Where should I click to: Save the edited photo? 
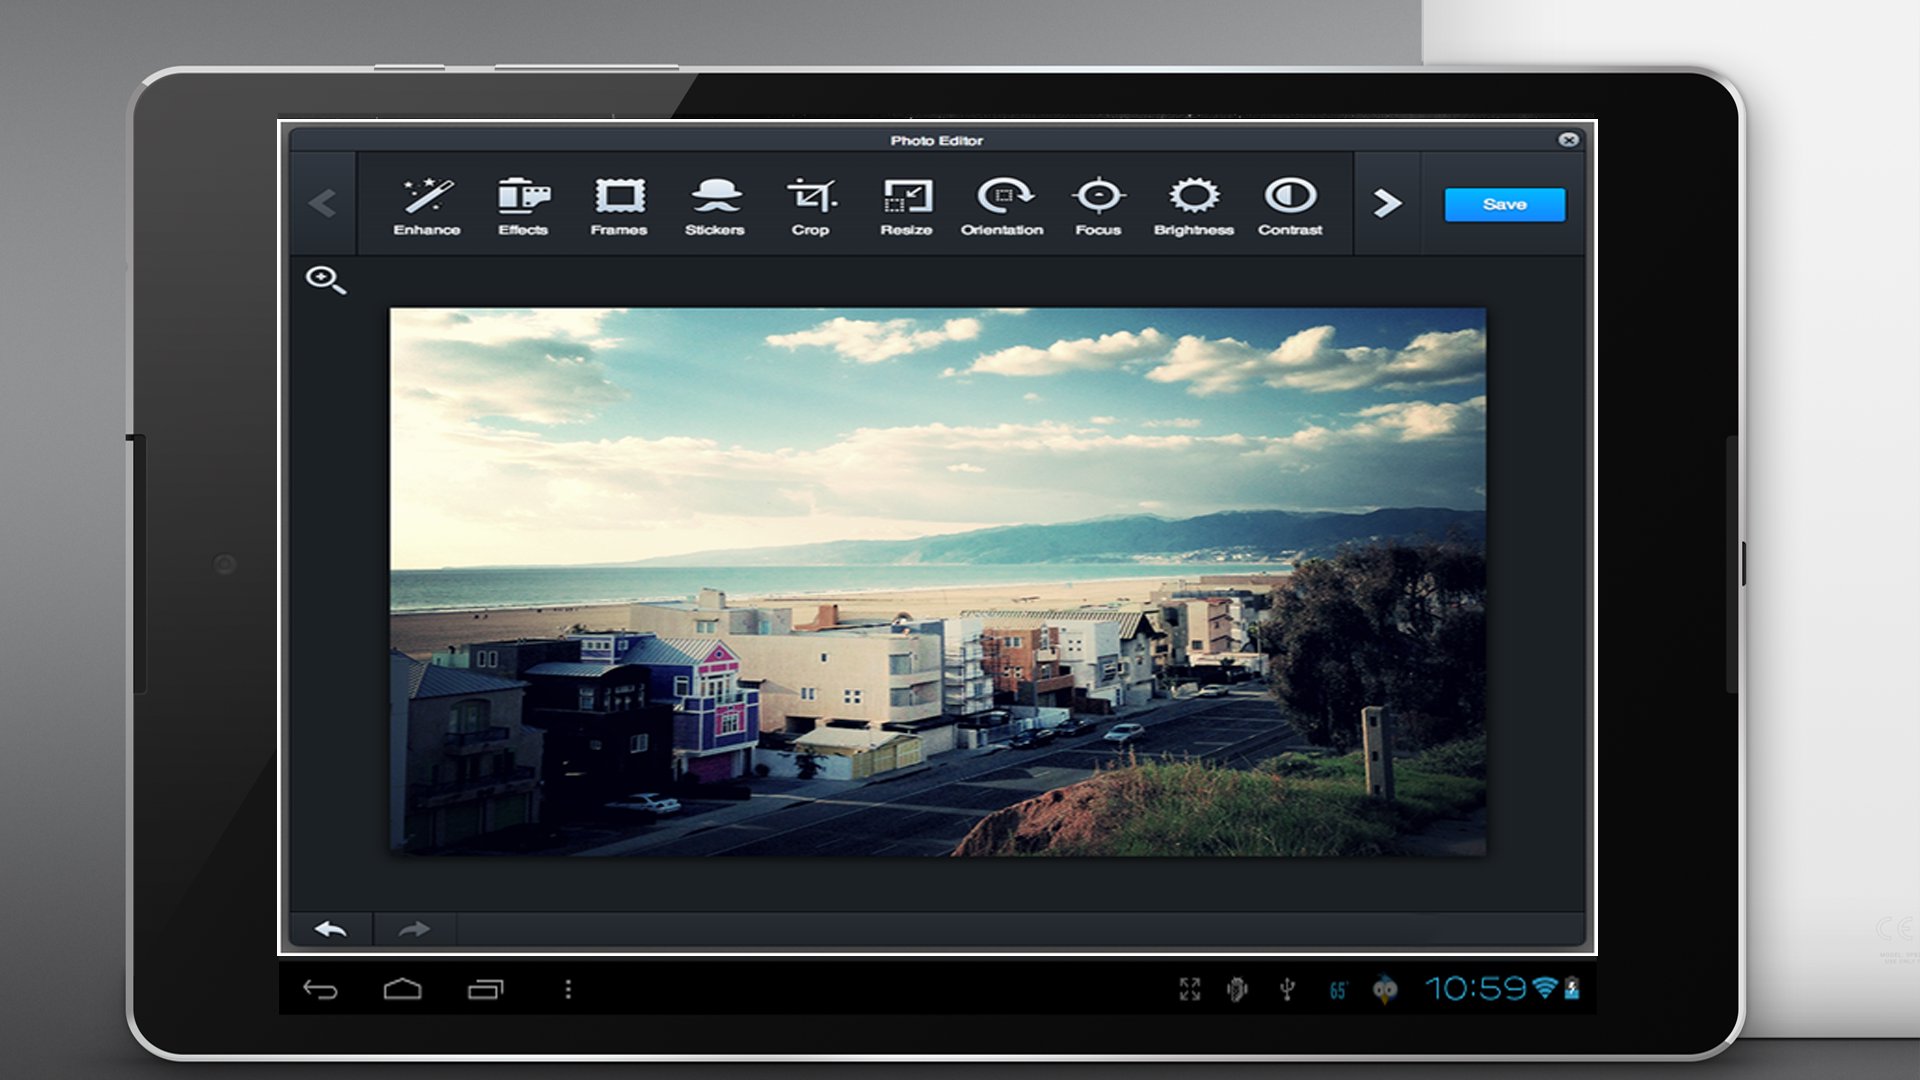coord(1504,204)
